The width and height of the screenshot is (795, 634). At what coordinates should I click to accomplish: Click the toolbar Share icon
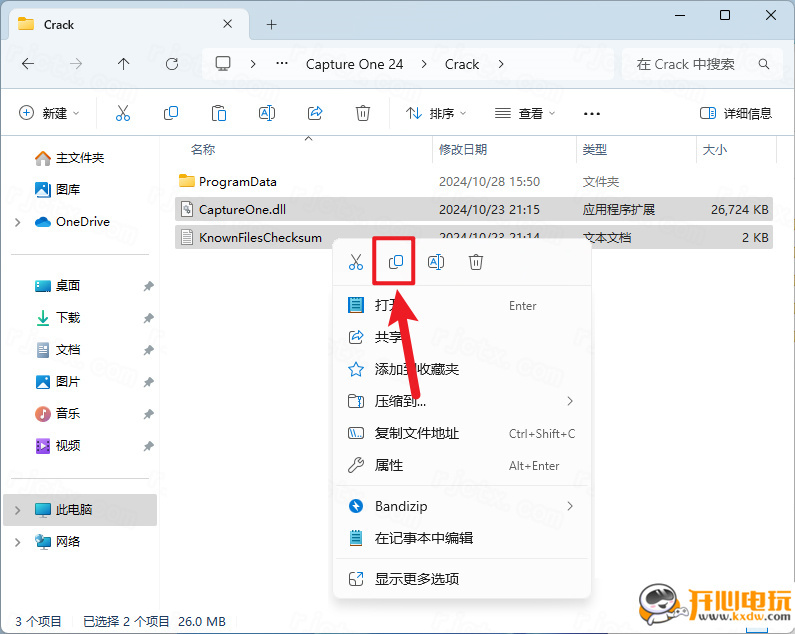(315, 113)
